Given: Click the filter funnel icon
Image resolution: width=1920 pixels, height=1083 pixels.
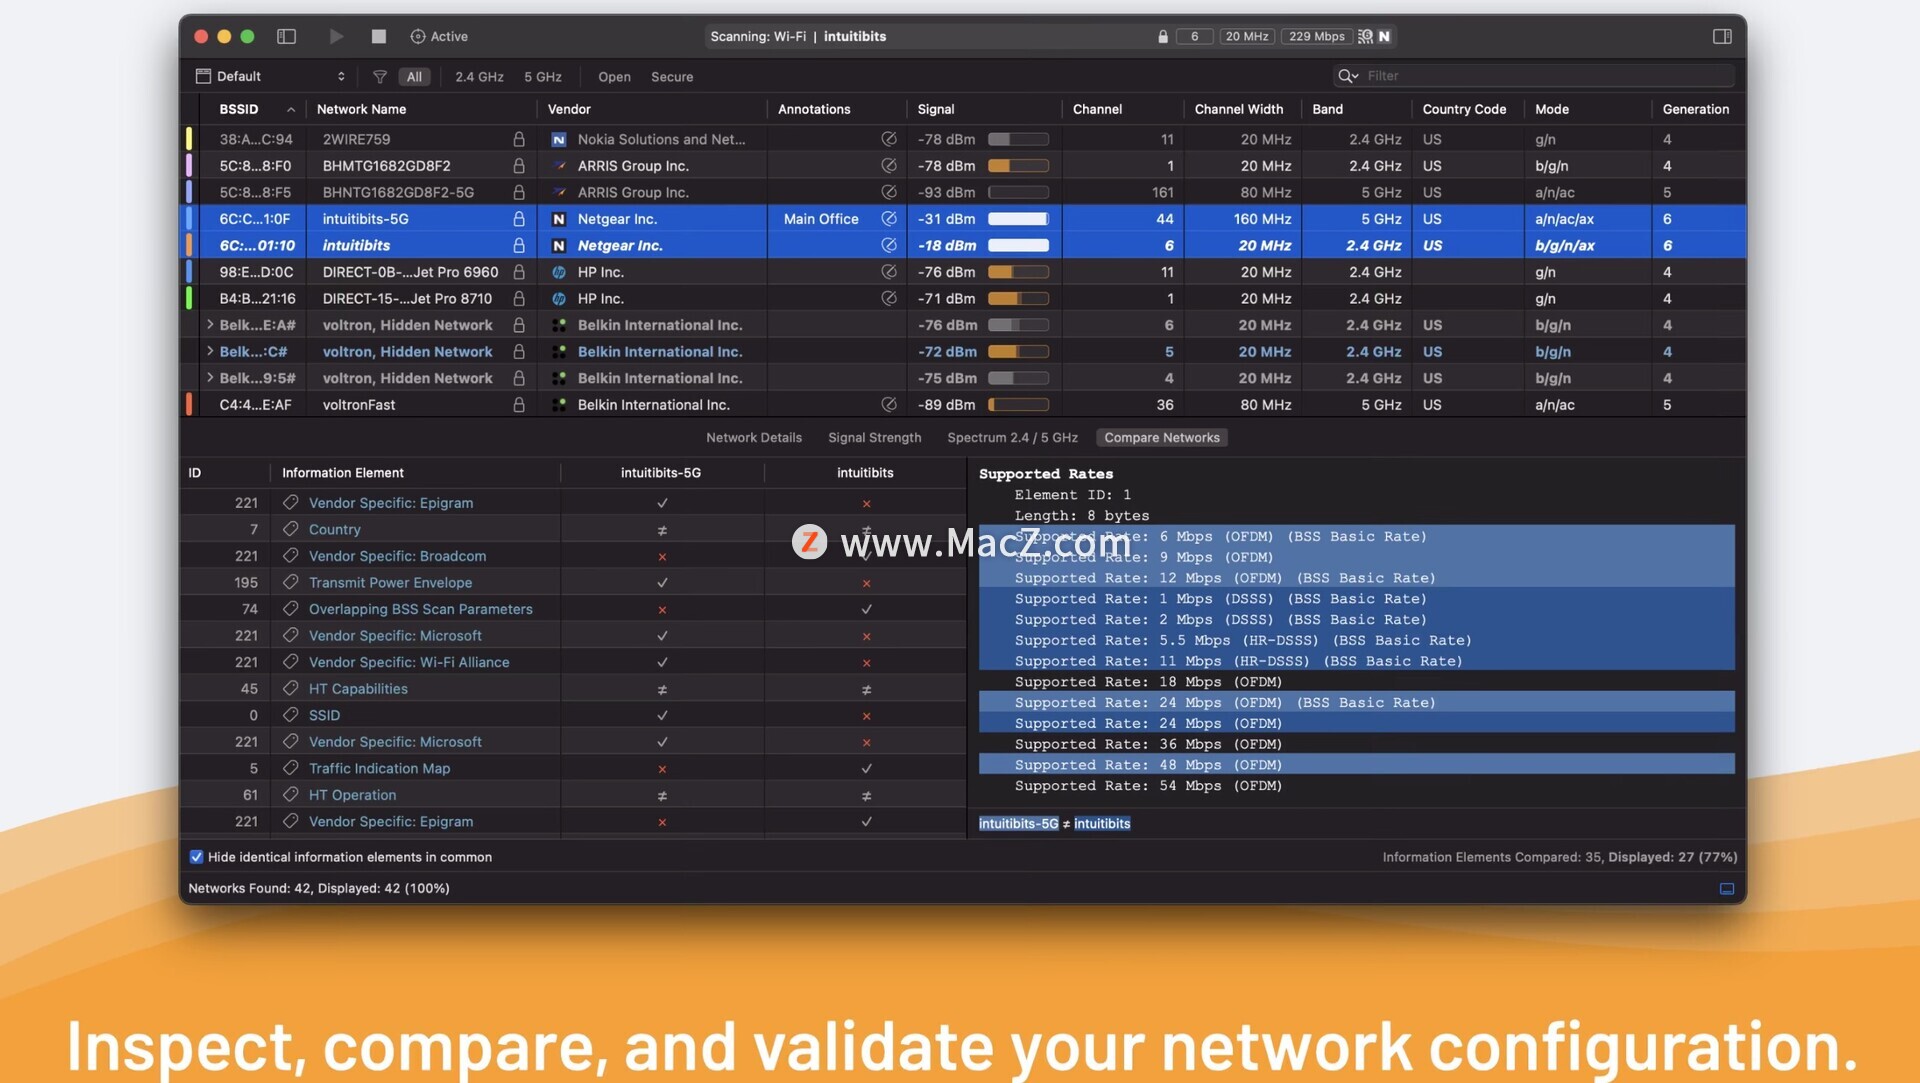Looking at the screenshot, I should pos(380,76).
